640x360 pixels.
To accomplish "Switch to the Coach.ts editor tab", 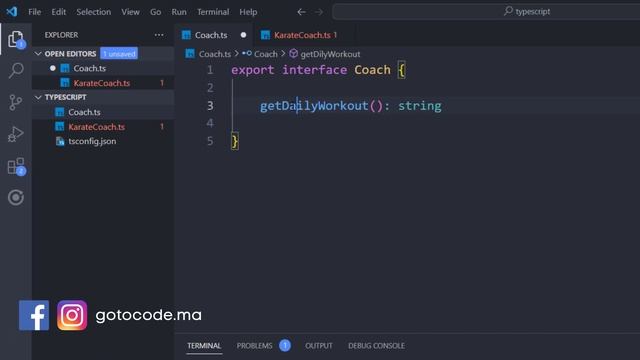I will [x=214, y=35].
